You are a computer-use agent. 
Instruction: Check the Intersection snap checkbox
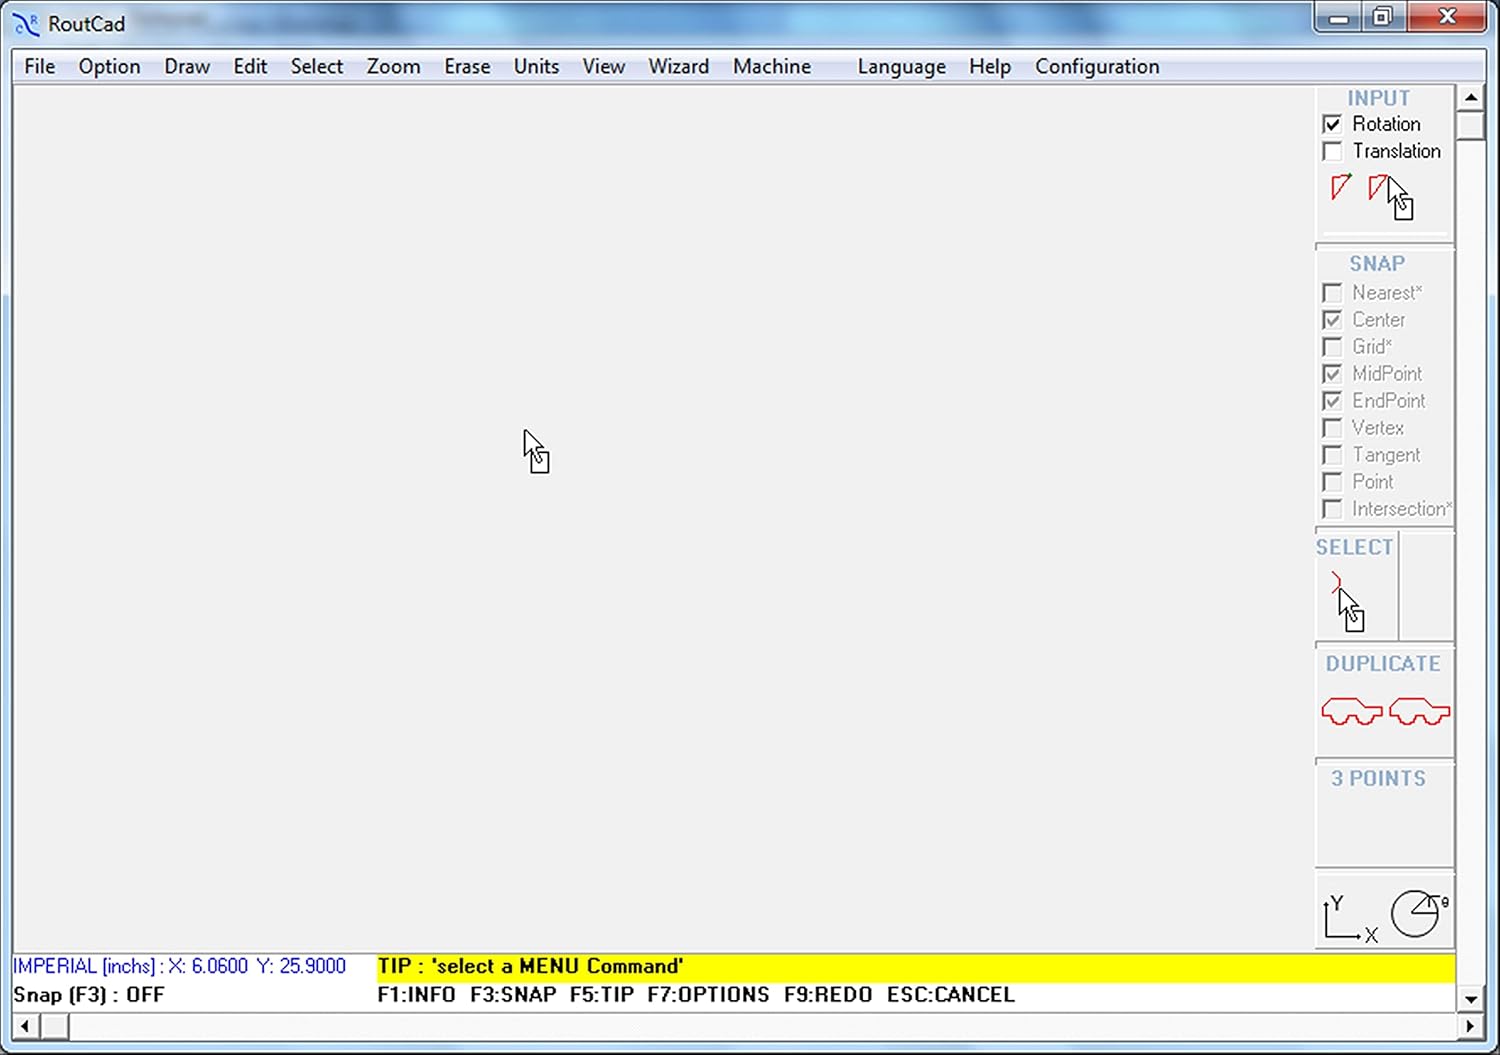[1332, 509]
